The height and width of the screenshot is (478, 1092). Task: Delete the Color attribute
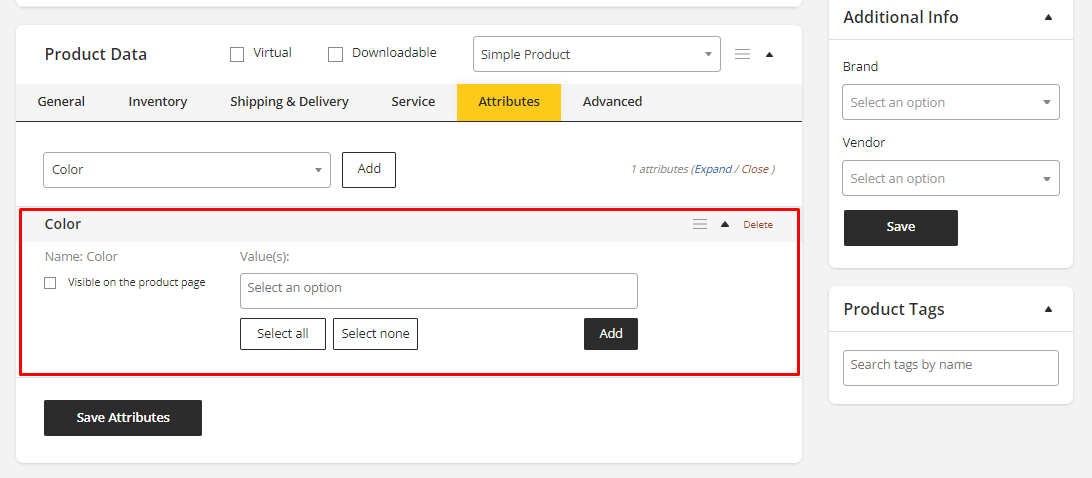point(757,225)
